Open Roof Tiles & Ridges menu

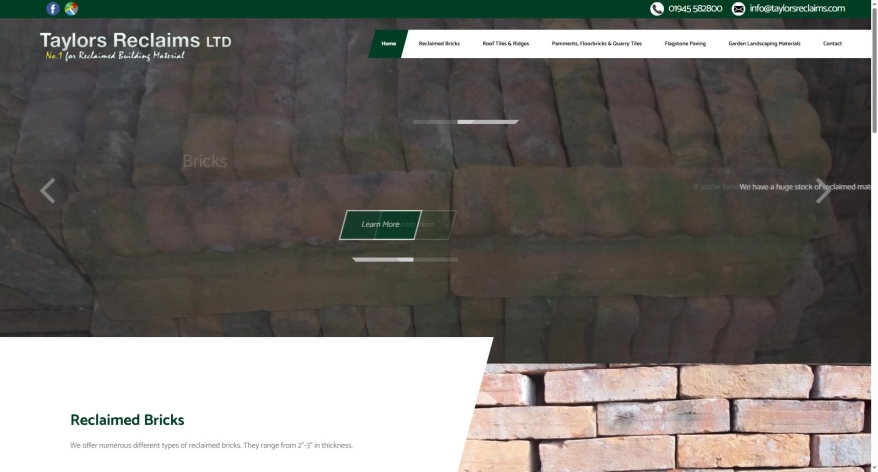point(506,44)
